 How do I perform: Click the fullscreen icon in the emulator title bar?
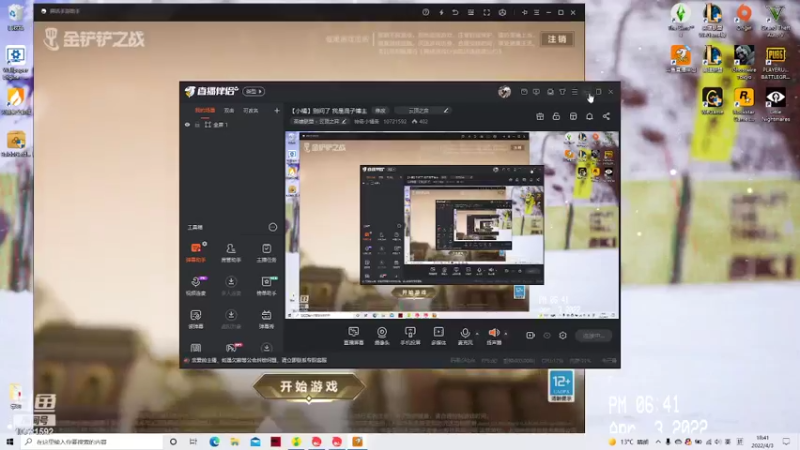tap(486, 12)
